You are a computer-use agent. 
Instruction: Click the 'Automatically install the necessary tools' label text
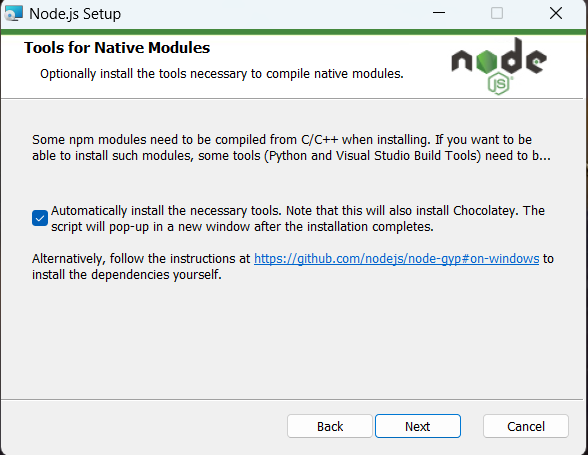[x=298, y=218]
